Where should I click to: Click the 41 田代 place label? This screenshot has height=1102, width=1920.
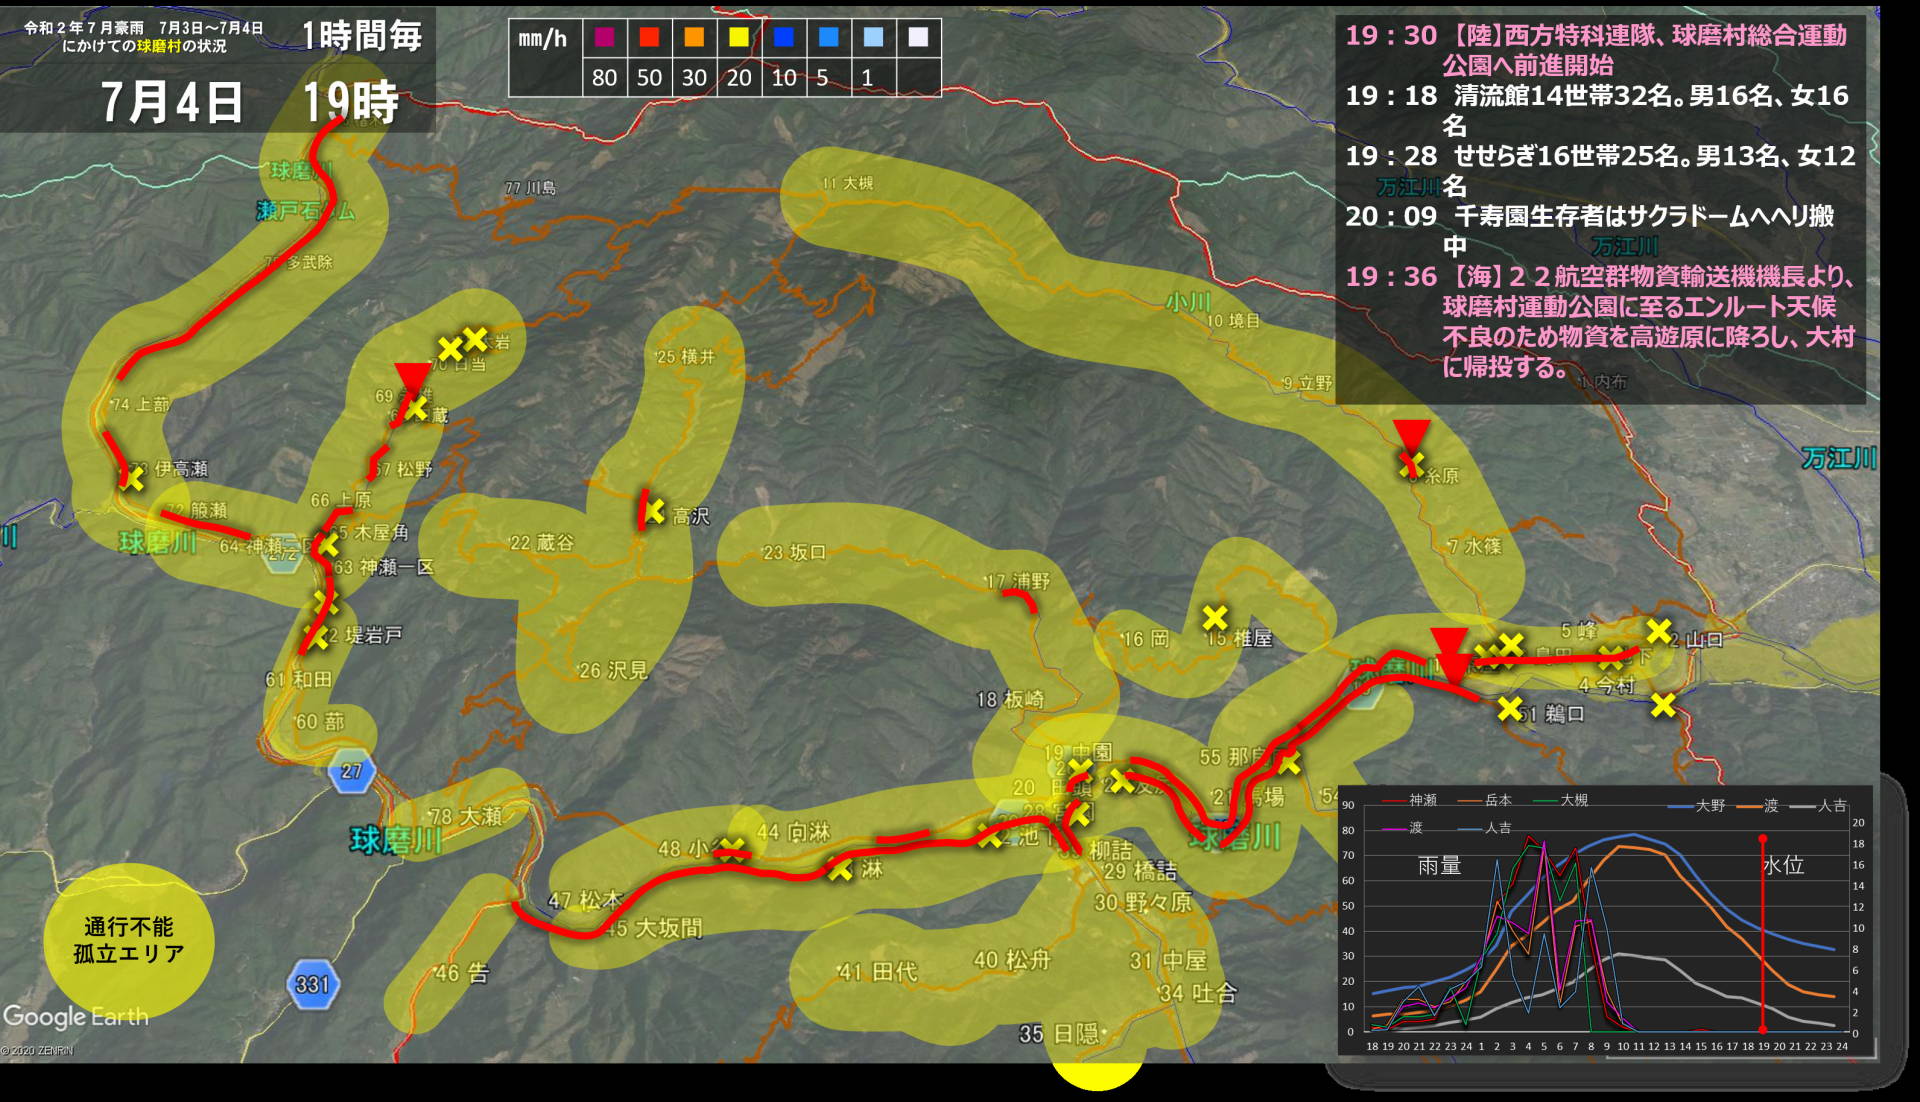pyautogui.click(x=877, y=972)
